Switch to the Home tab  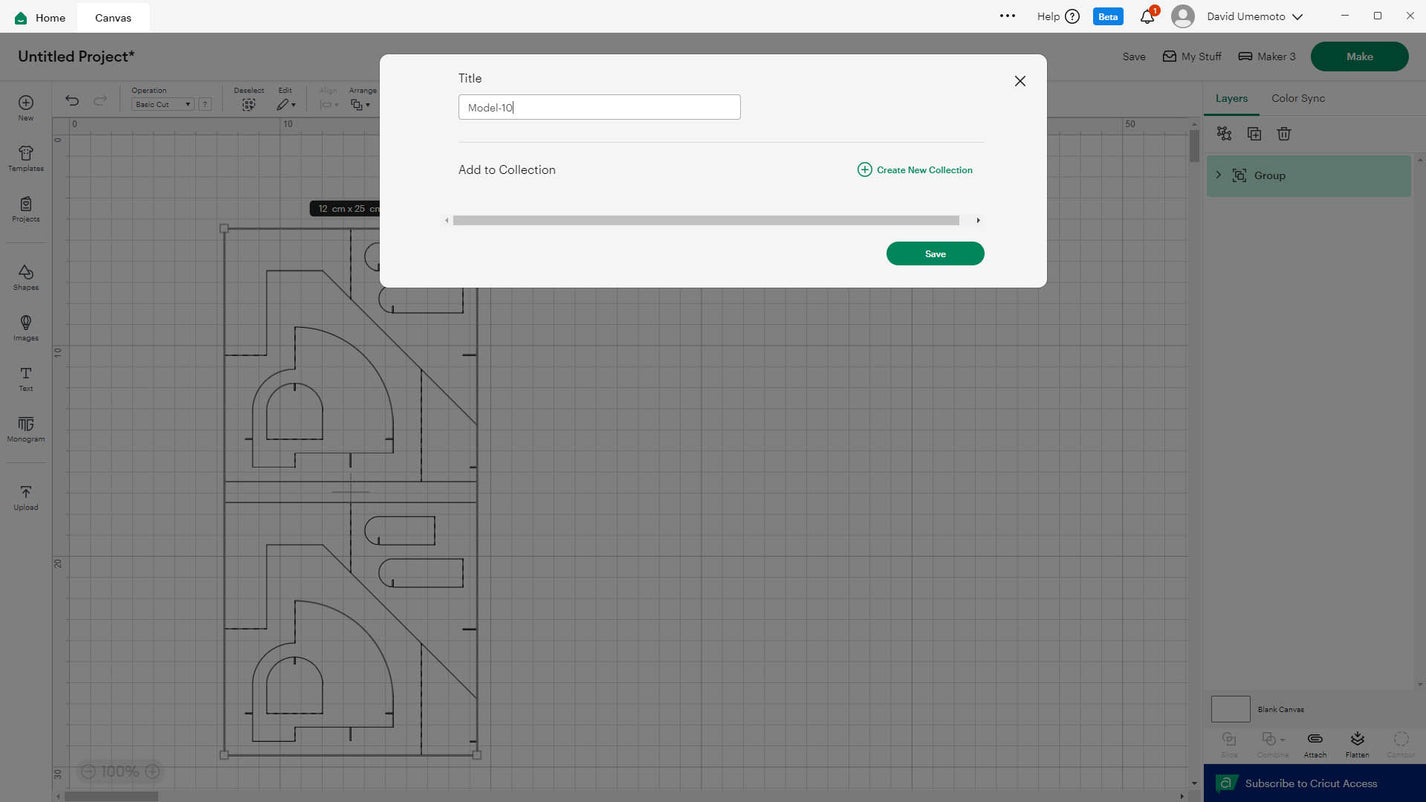point(40,17)
